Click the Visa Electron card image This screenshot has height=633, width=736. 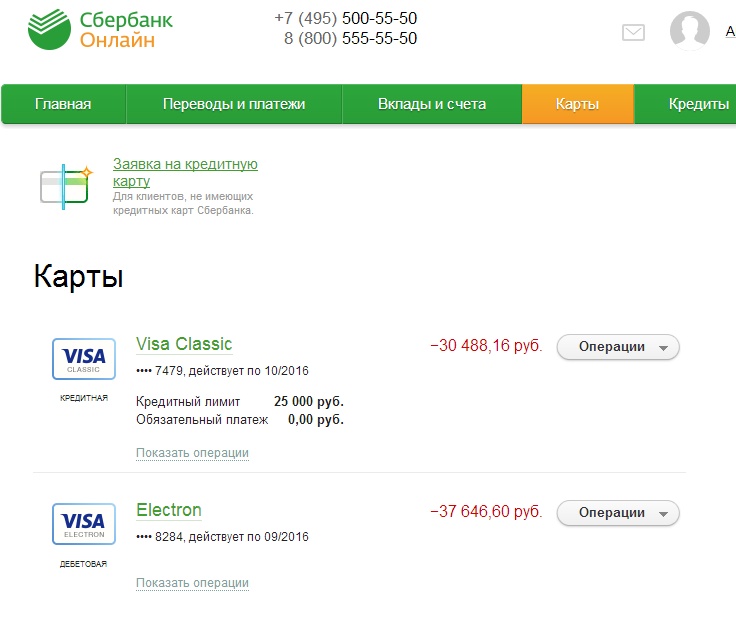[x=83, y=524]
